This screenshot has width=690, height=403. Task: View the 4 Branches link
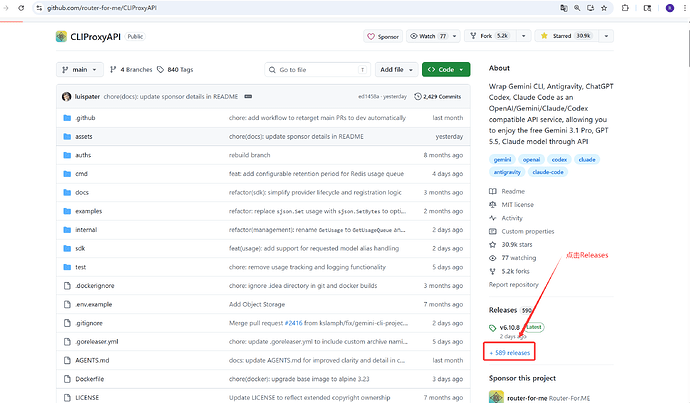tap(131, 70)
